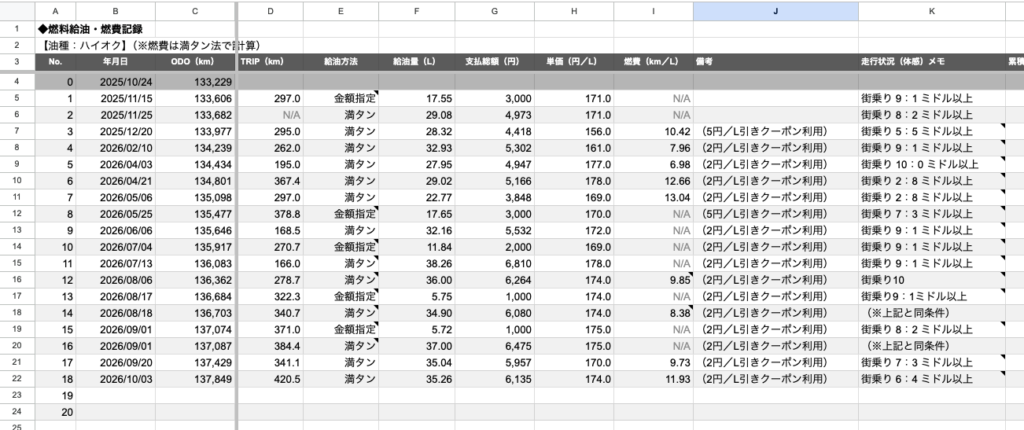Click ODO cell 135,477
Screen dimensions: 1024x430
[x=195, y=214]
